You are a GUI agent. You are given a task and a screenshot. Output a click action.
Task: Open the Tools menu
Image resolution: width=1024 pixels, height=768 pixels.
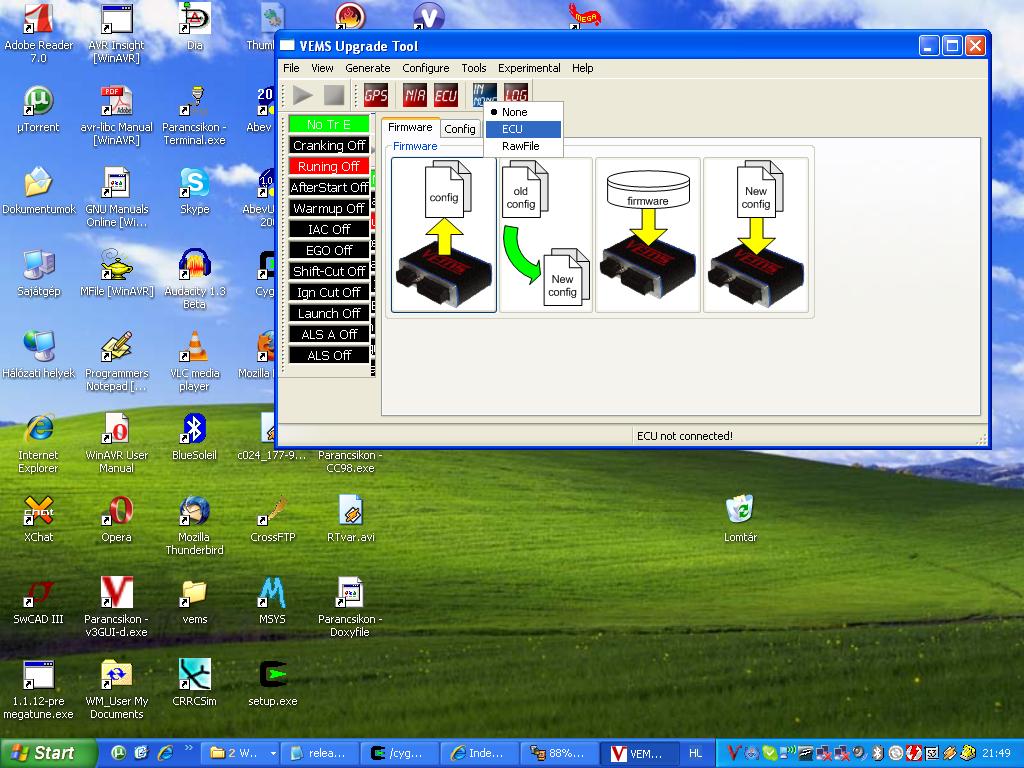tap(473, 68)
